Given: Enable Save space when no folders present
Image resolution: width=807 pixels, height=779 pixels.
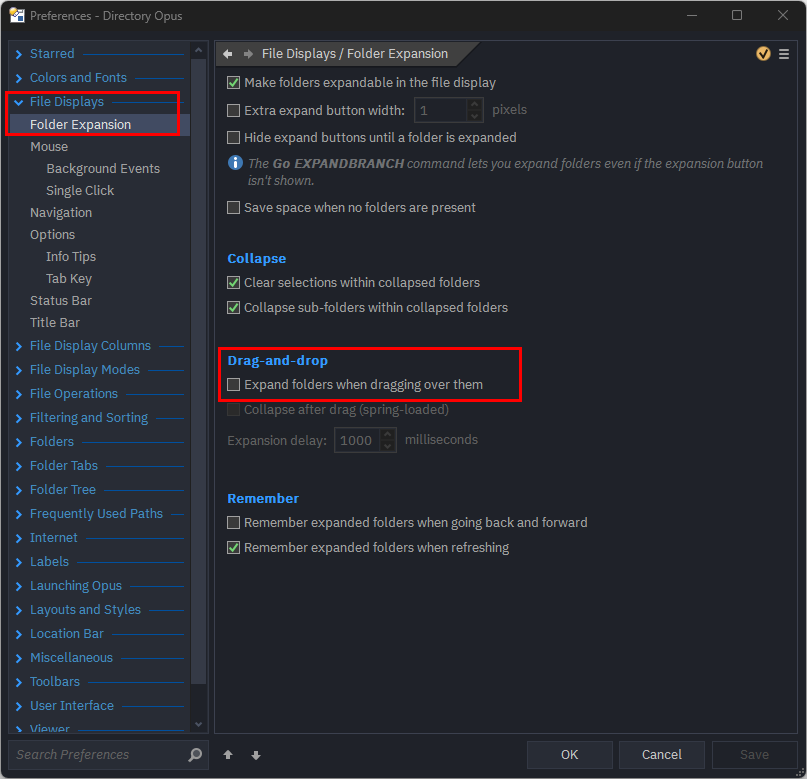Looking at the screenshot, I should coord(234,208).
